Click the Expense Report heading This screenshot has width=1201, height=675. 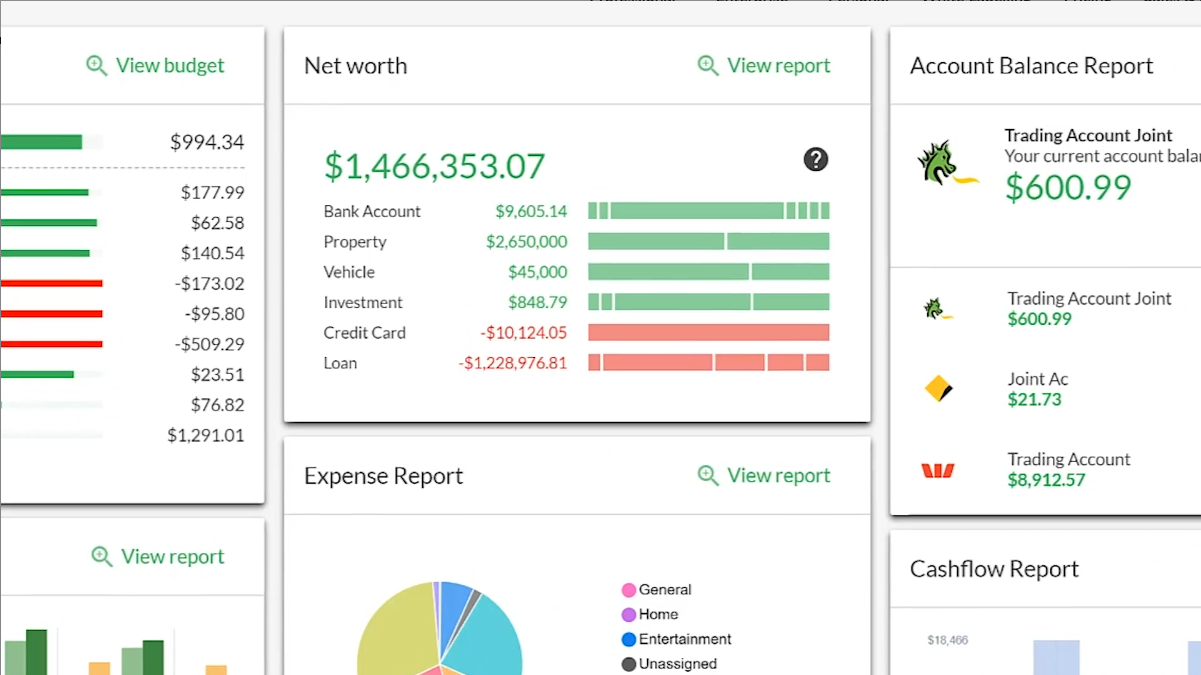coord(383,475)
